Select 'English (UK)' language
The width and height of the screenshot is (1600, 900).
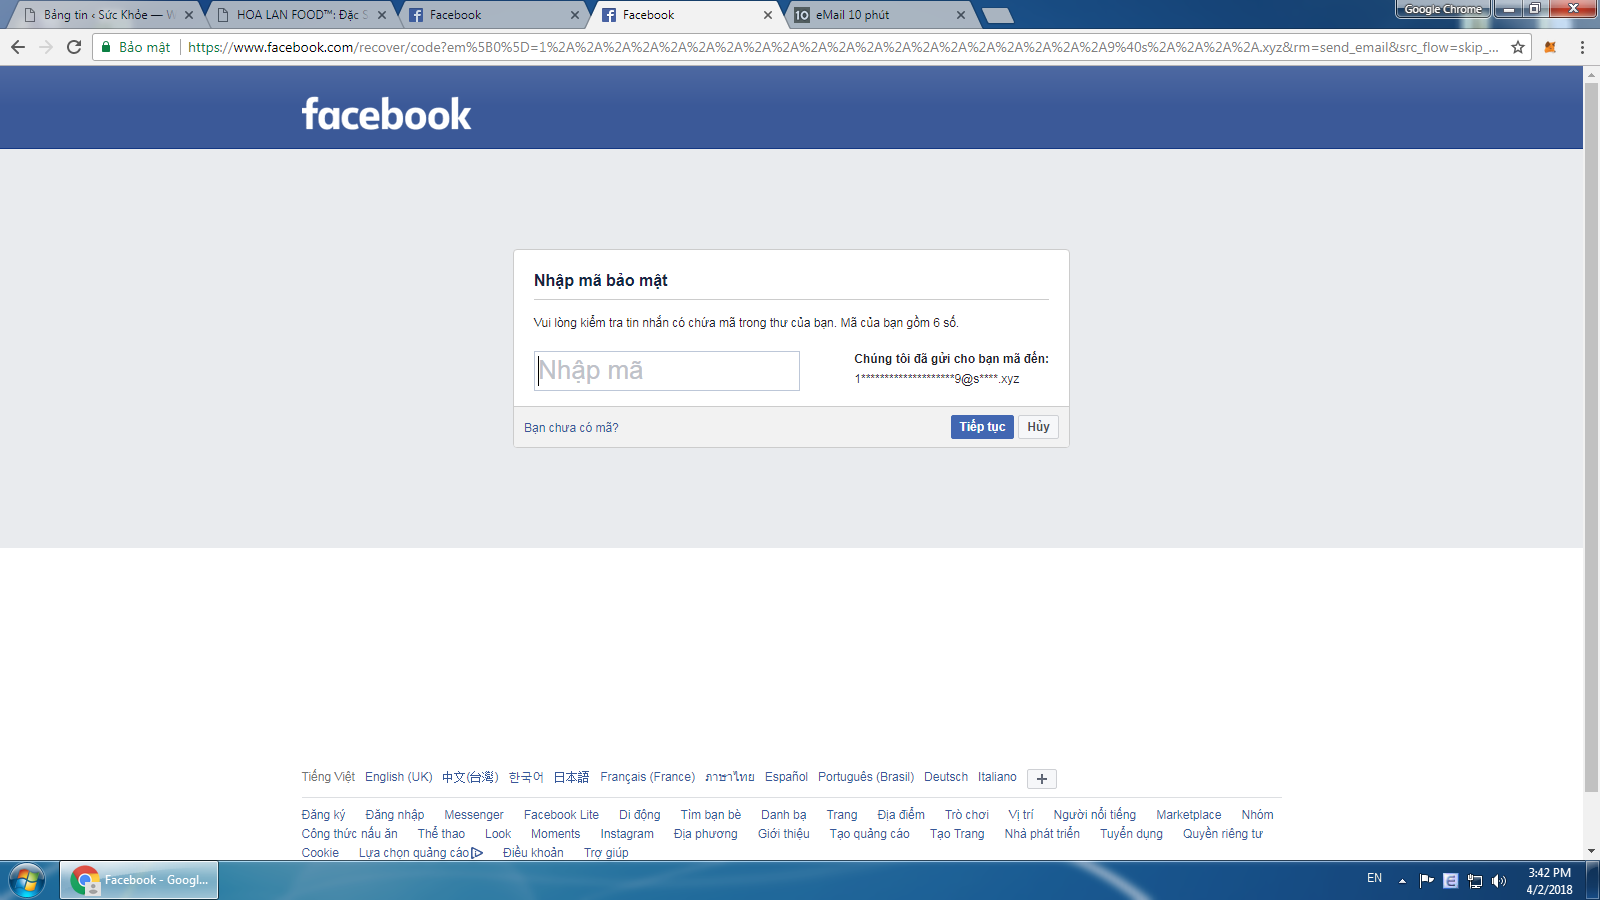[x=399, y=777]
